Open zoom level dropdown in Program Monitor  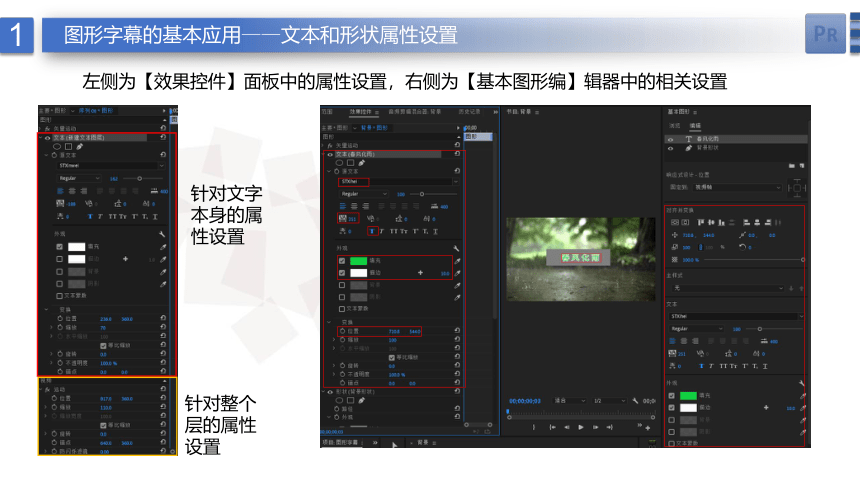point(570,401)
